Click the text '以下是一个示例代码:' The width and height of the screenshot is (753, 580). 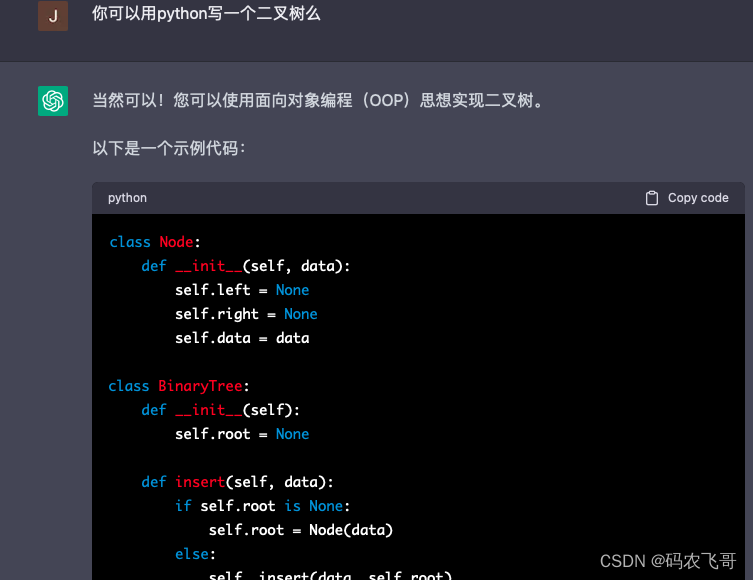(169, 148)
